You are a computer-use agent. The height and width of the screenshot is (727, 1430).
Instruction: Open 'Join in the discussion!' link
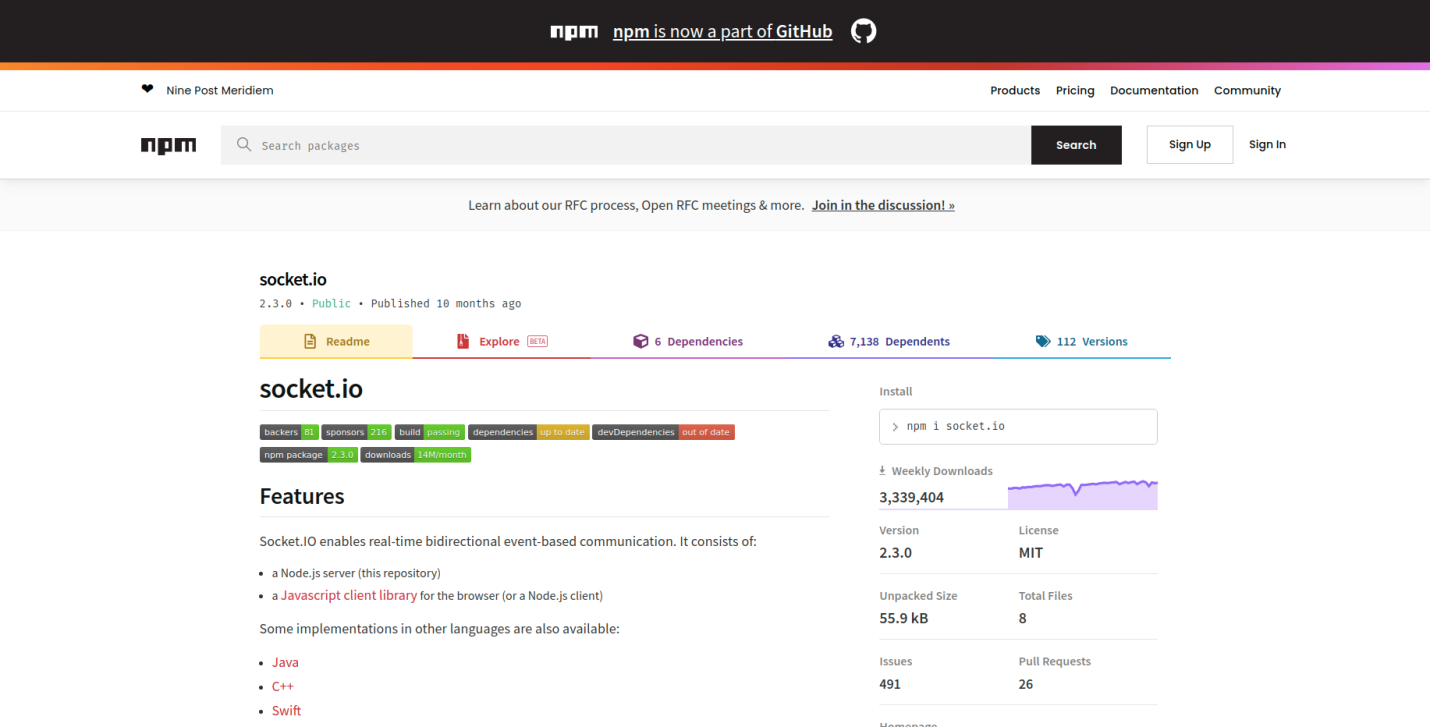click(x=883, y=205)
